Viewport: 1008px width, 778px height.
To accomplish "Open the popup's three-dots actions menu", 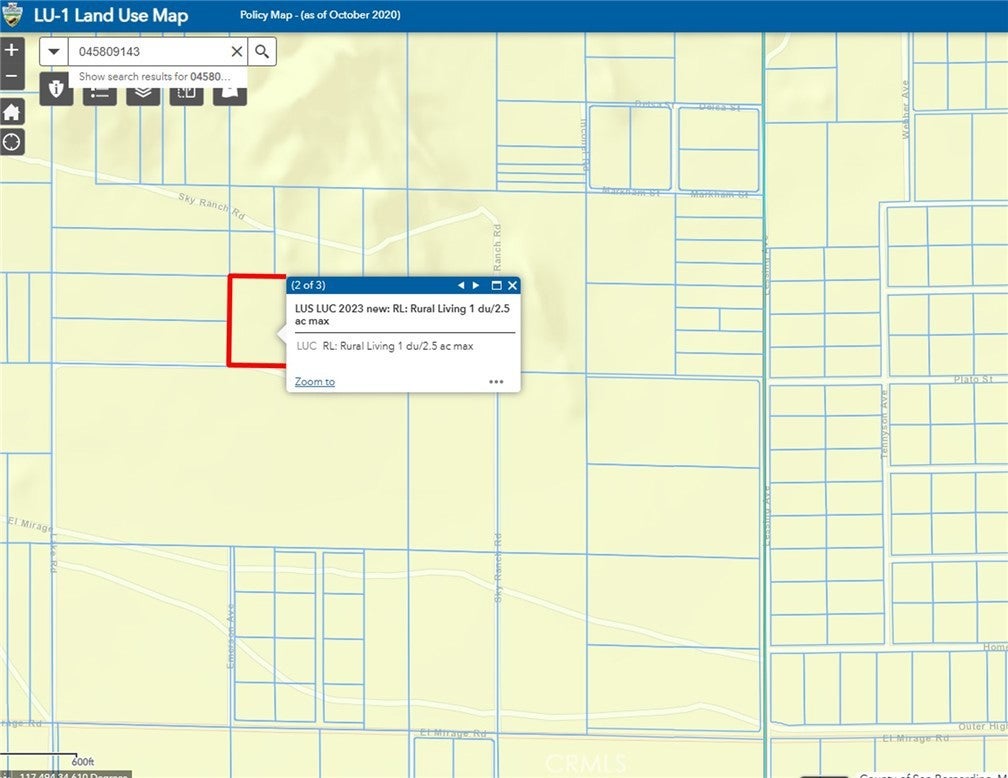I will click(x=496, y=382).
